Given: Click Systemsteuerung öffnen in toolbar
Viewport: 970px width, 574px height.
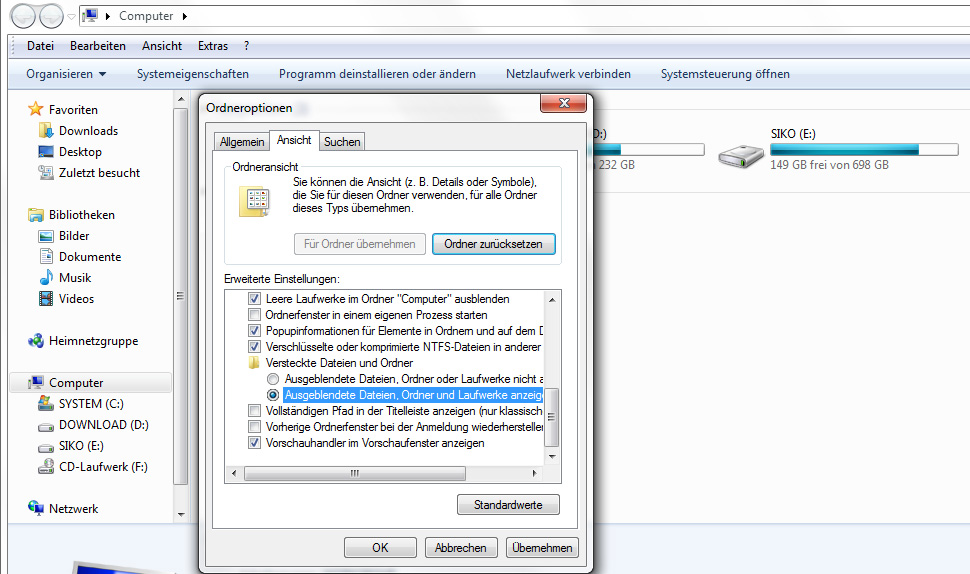Looking at the screenshot, I should 725,74.
